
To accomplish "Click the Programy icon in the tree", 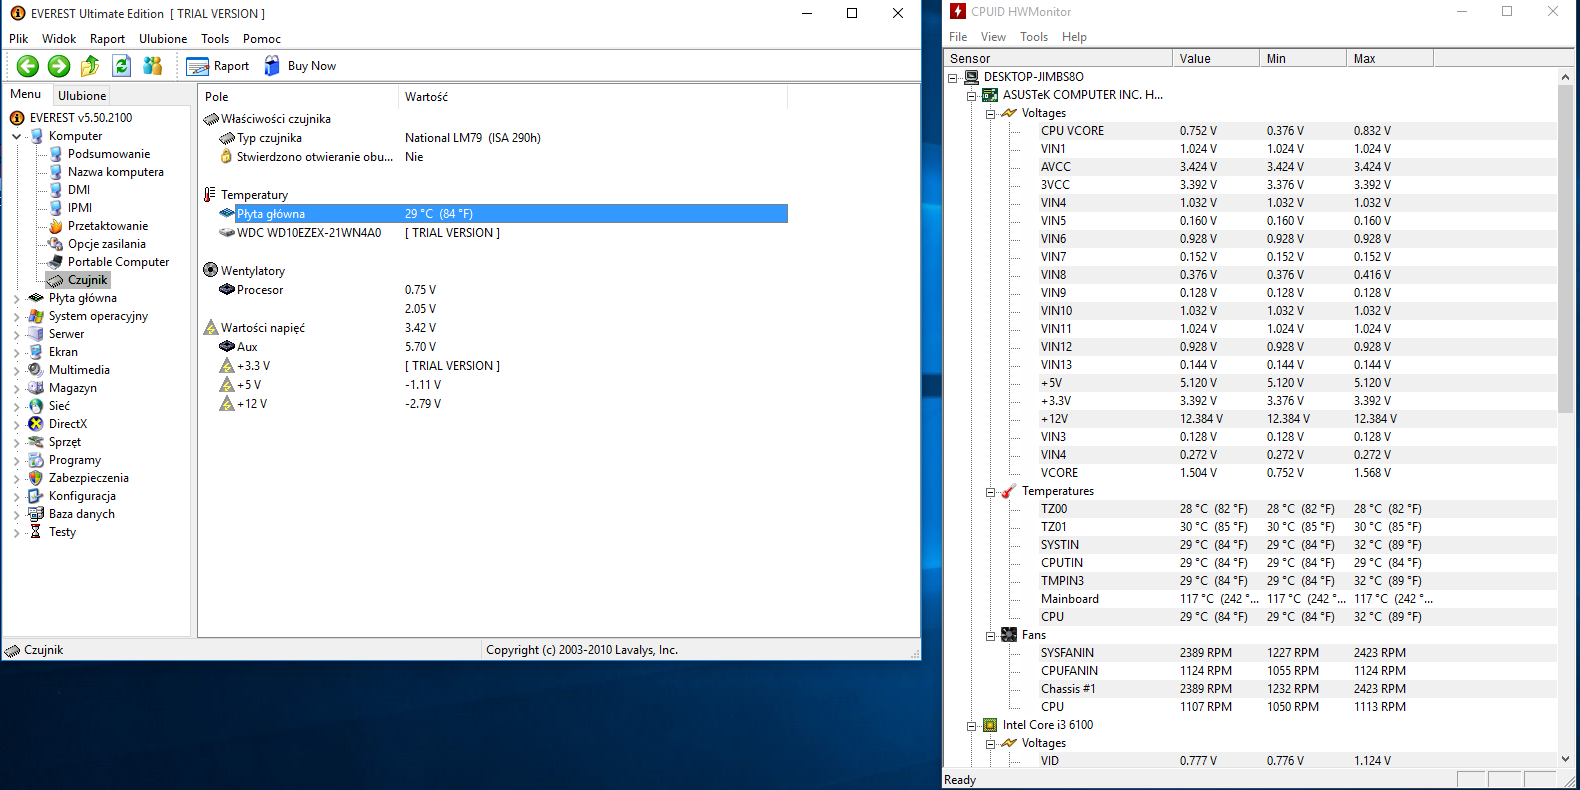I will [36, 460].
